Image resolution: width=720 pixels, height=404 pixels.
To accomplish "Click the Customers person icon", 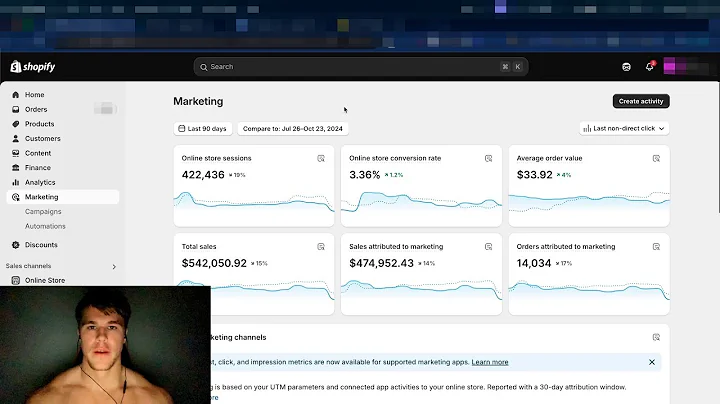I will click(x=16, y=139).
